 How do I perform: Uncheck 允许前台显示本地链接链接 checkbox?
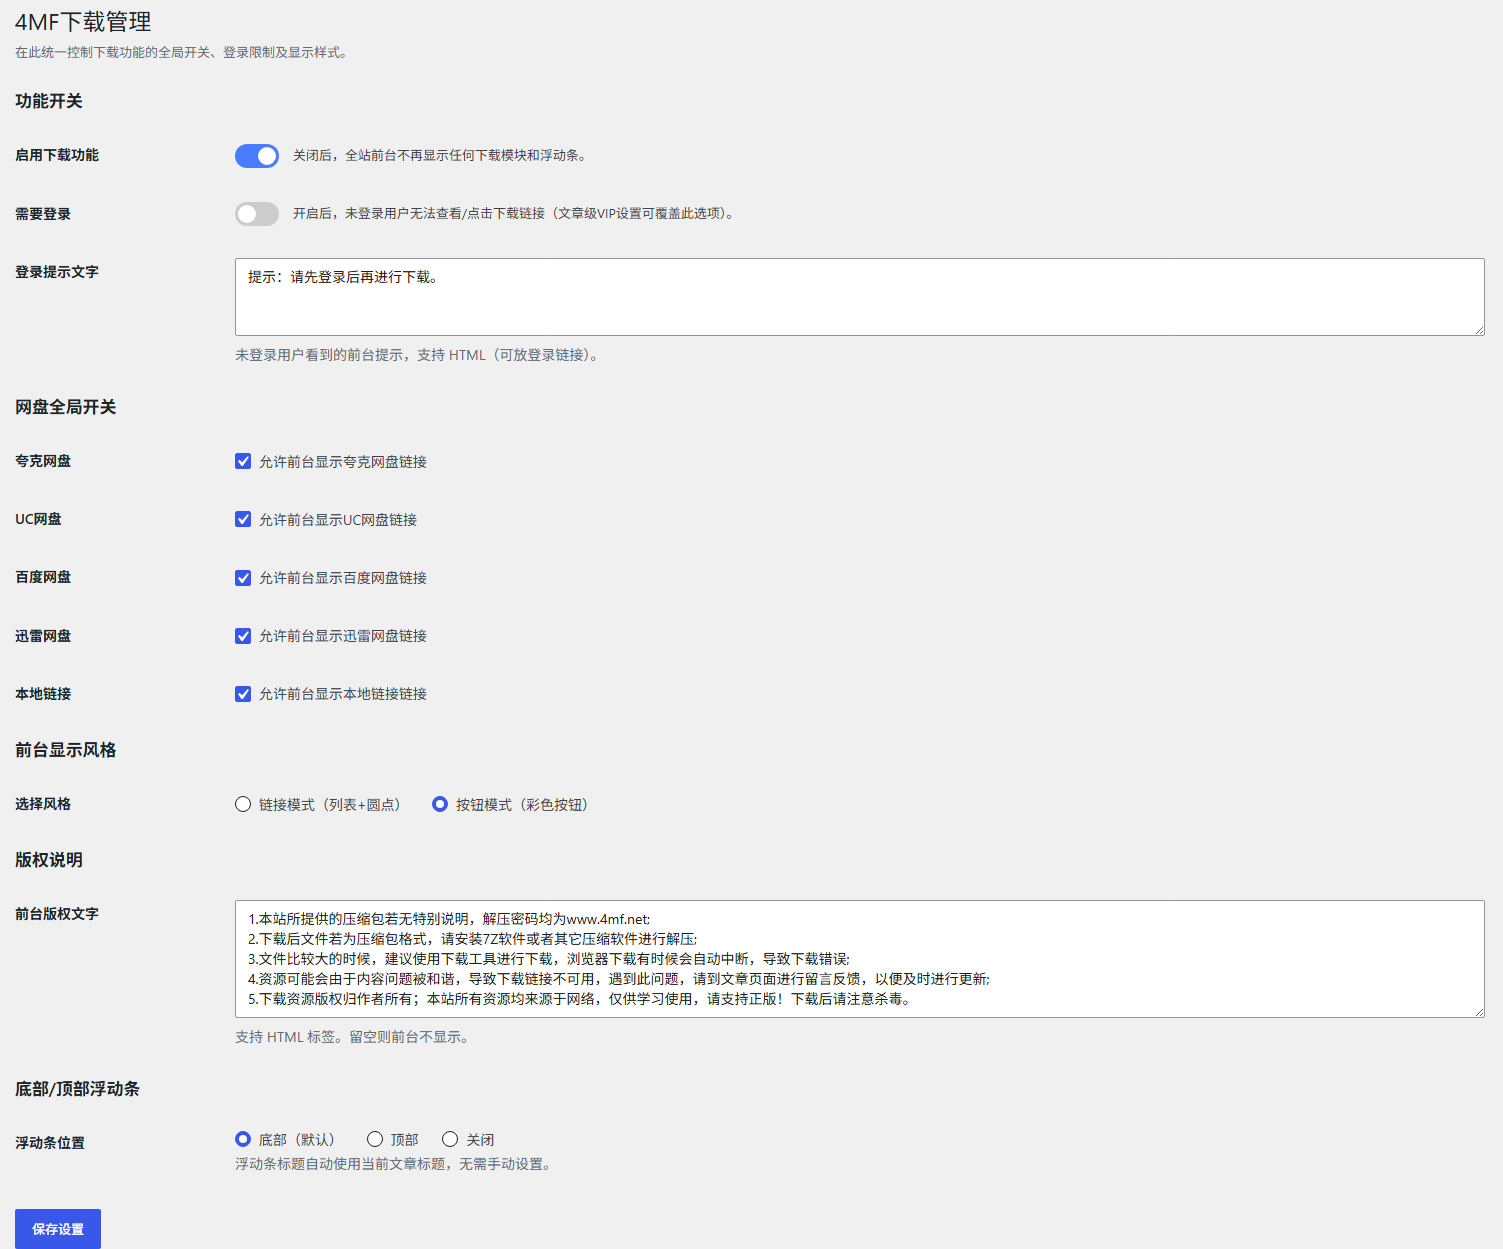point(243,694)
